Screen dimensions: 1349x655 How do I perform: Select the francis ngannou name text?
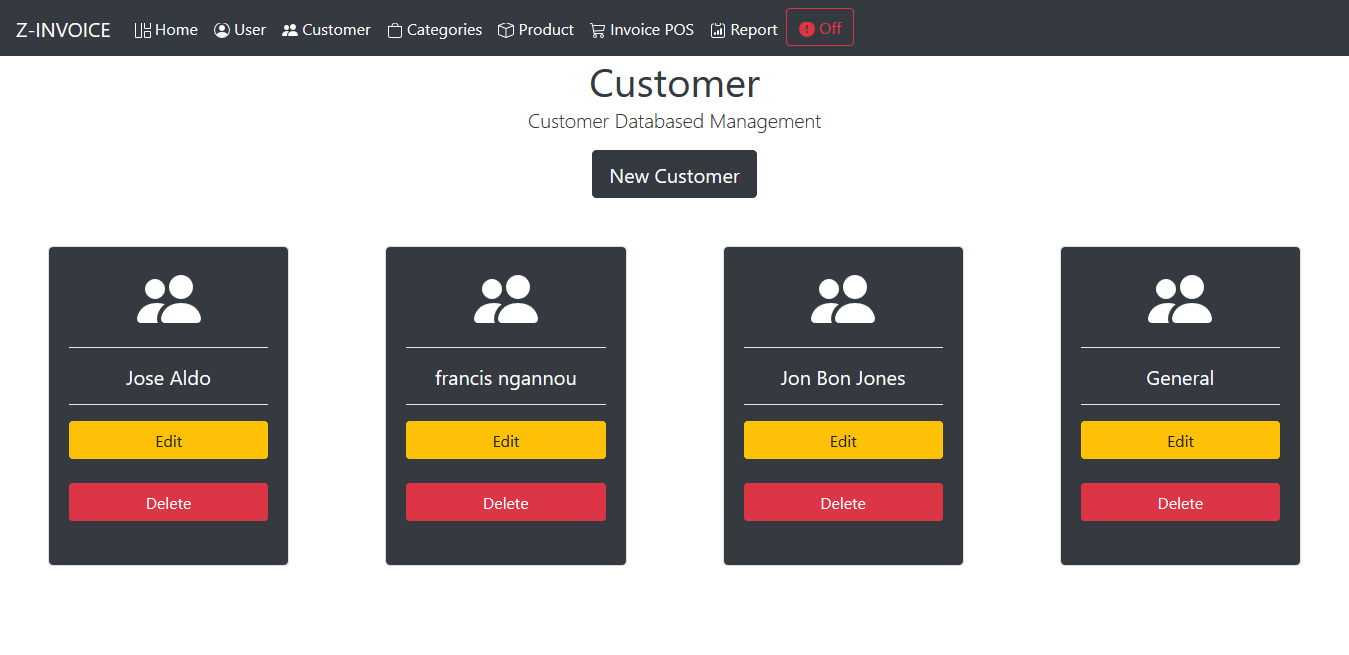[x=506, y=378]
